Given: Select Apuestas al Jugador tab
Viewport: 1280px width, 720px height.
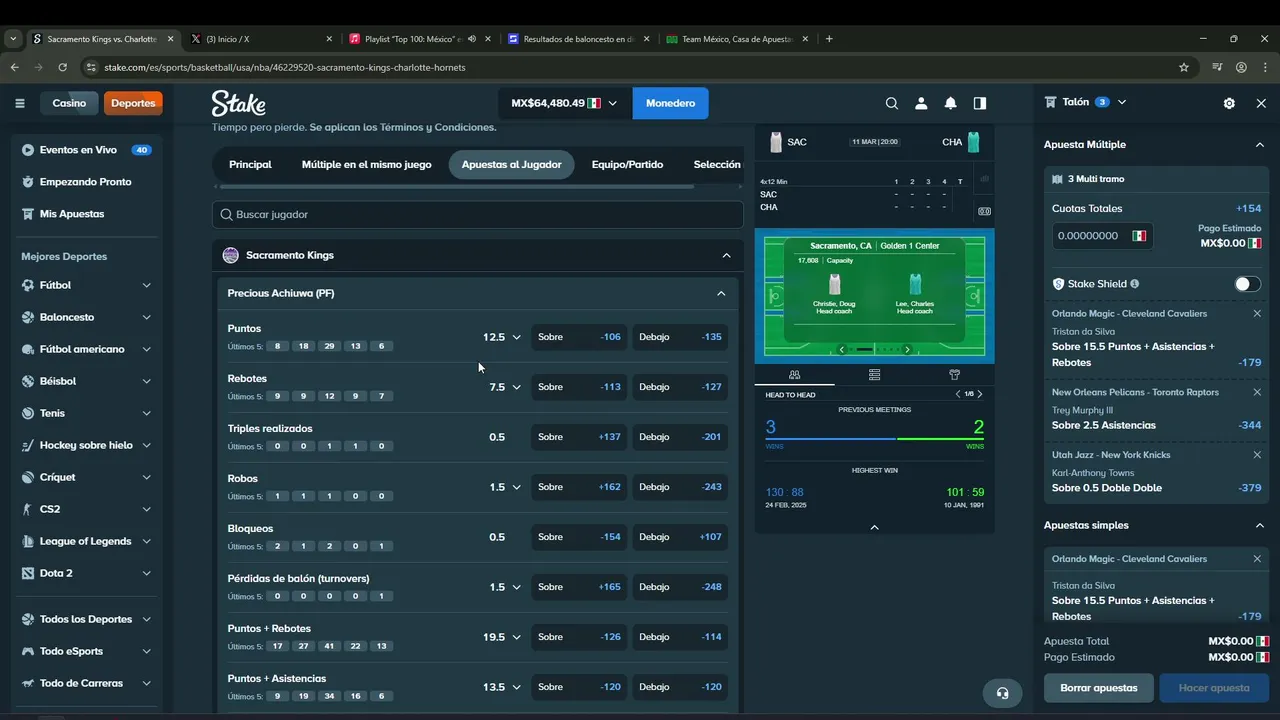Looking at the screenshot, I should [511, 164].
